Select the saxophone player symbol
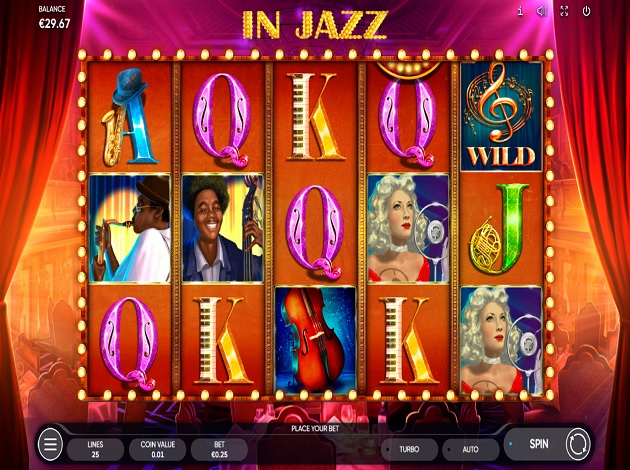This screenshot has height=470, width=630. [x=129, y=228]
